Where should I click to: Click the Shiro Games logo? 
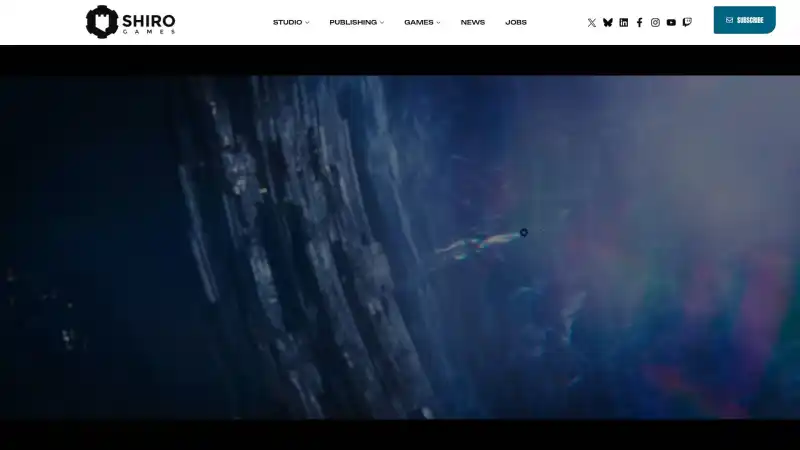click(131, 22)
